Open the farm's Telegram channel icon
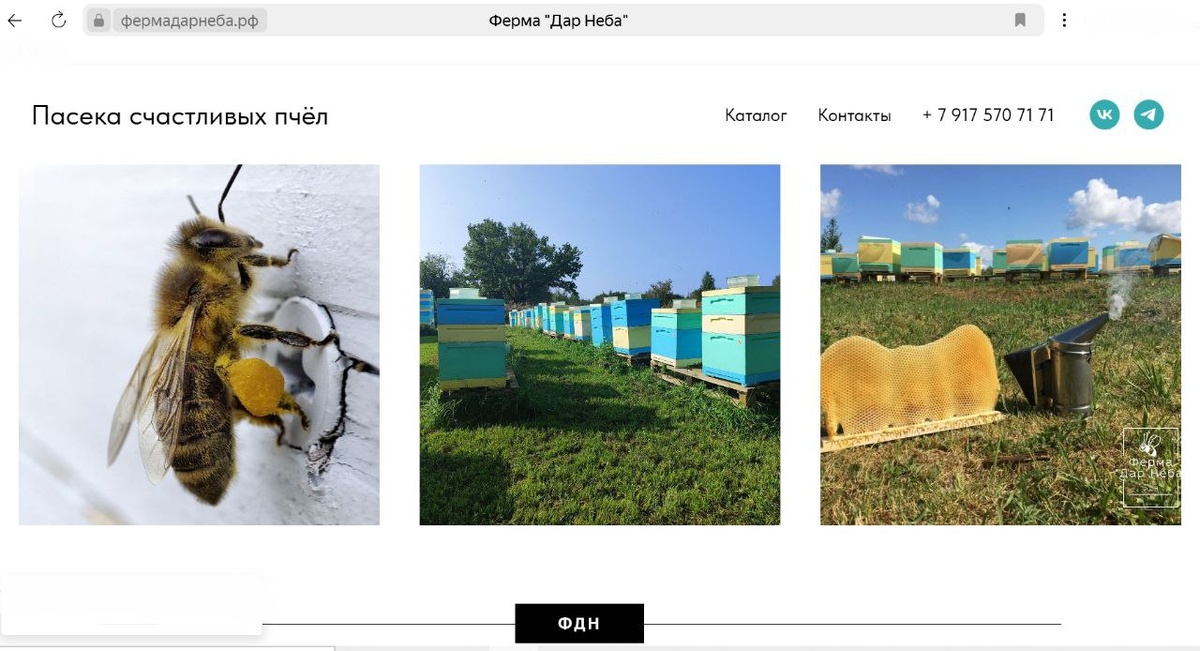 click(x=1149, y=115)
